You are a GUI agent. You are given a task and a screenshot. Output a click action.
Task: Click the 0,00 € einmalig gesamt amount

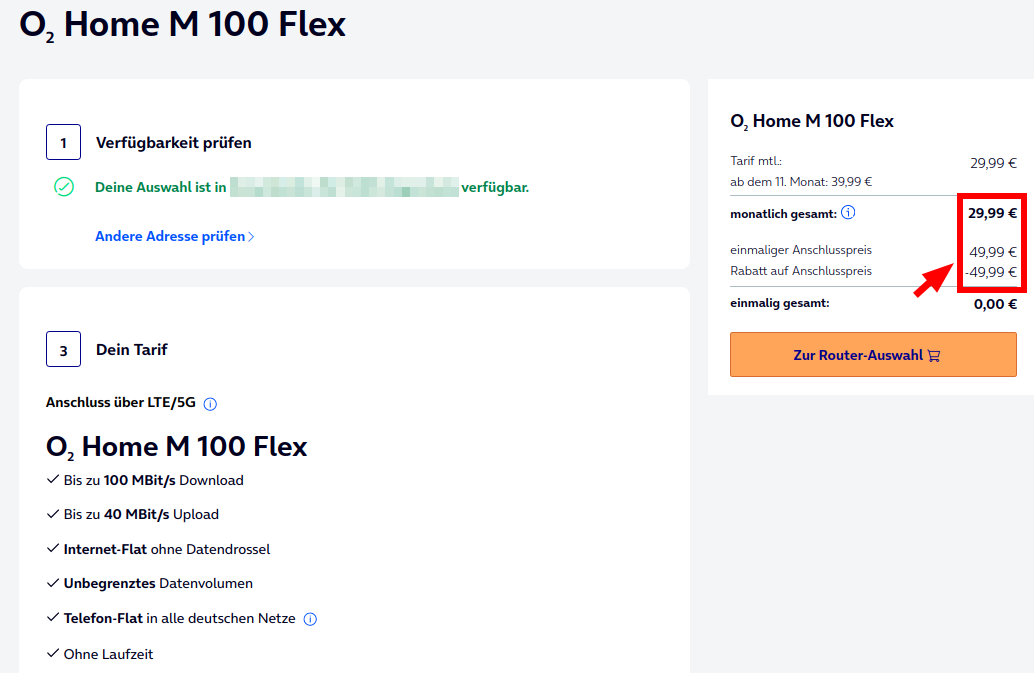[x=995, y=304]
